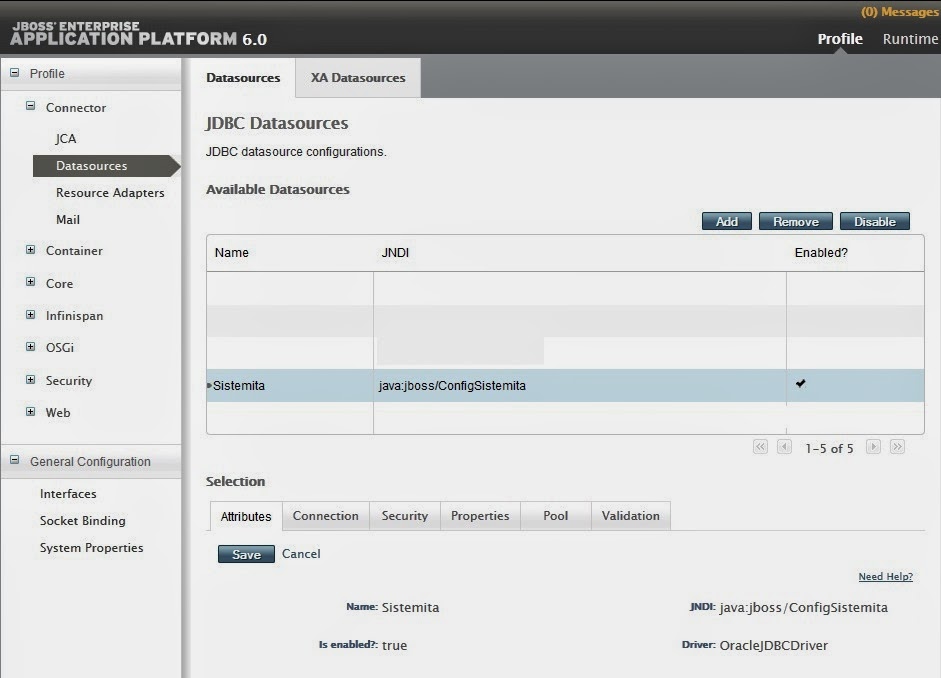Switch to the Datasources tab
Image resolution: width=941 pixels, height=678 pixels.
243,77
